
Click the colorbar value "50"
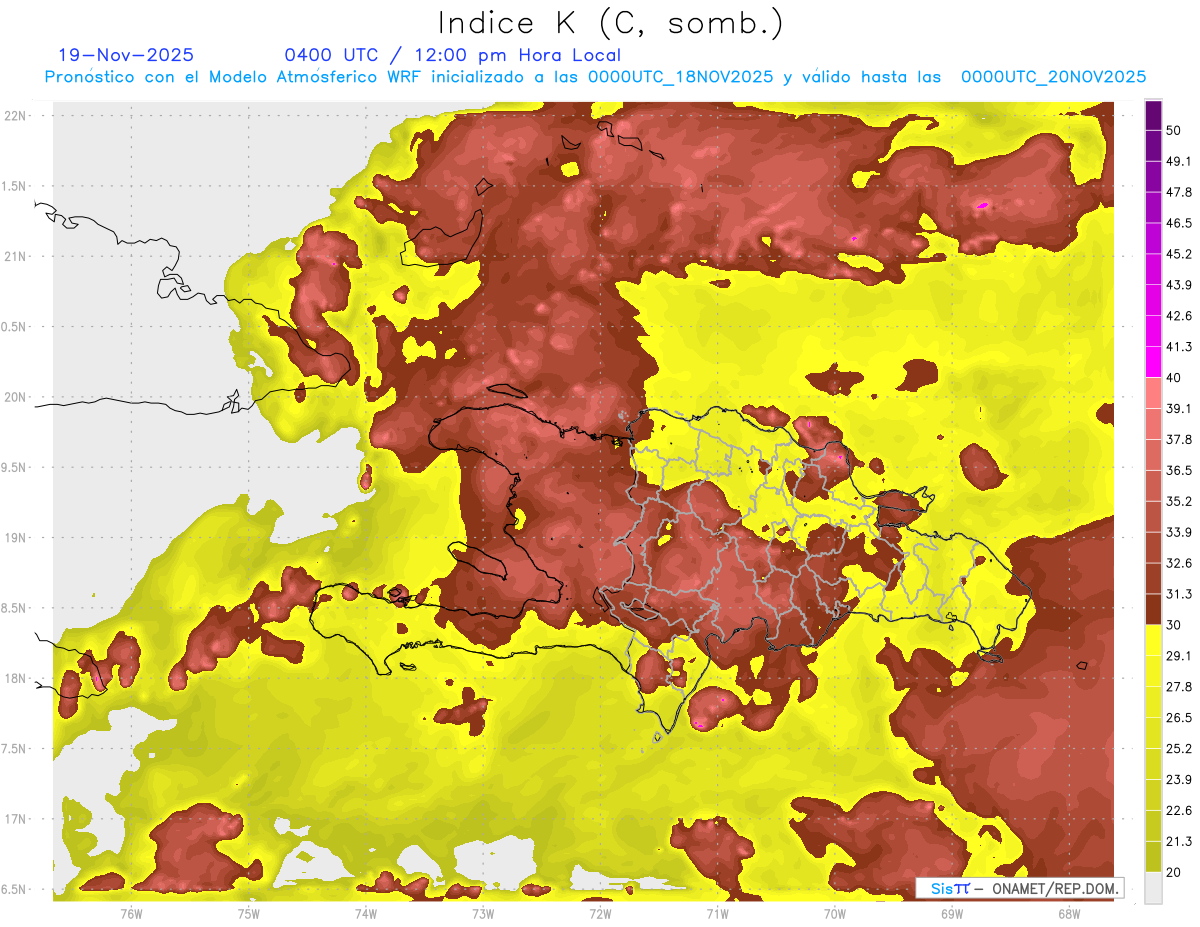tap(1174, 131)
